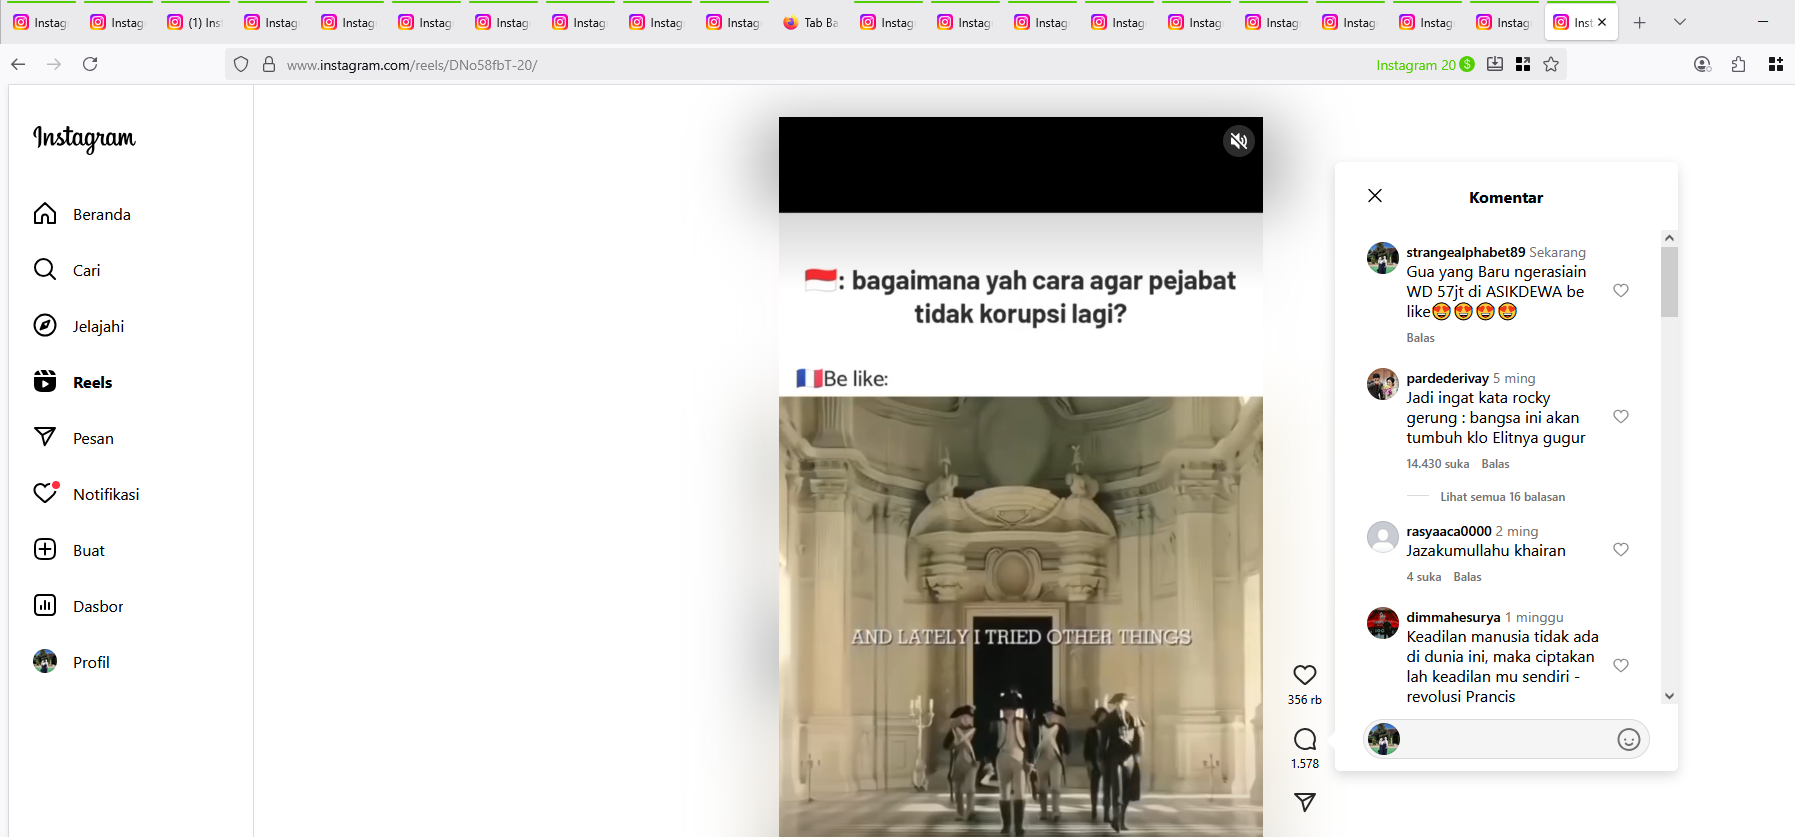The image size is (1795, 837).
Task: Open rasyaaca0000's profile via username
Action: pos(1448,531)
